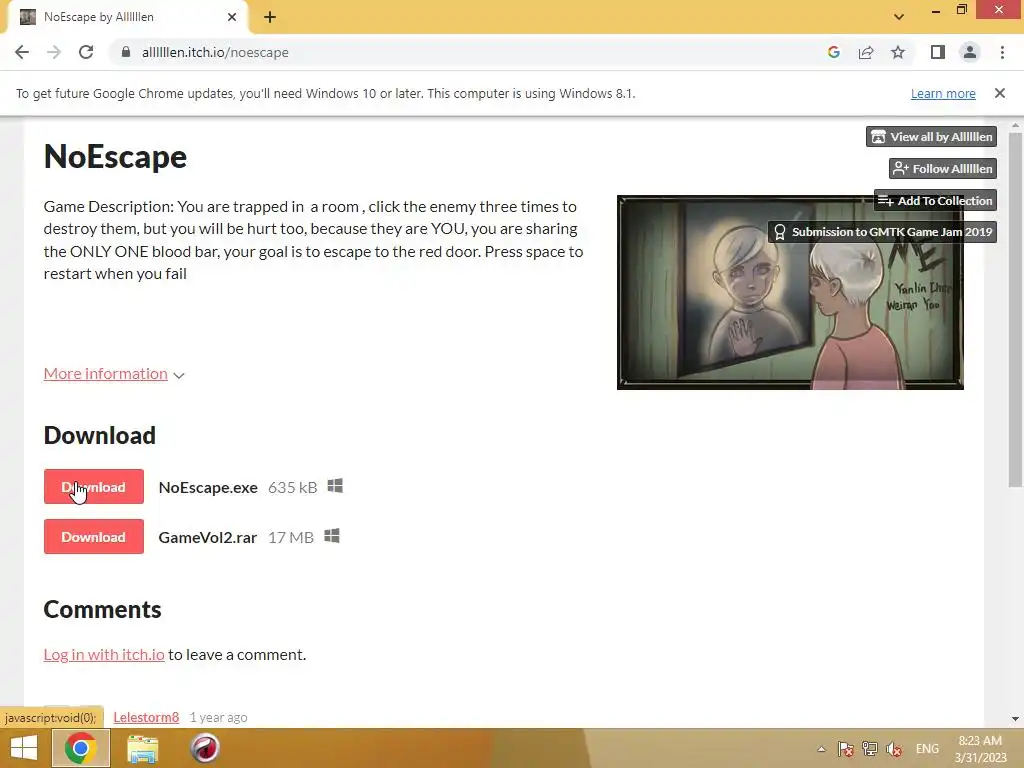Close the NoEscape by Allllllen tab

(232, 17)
